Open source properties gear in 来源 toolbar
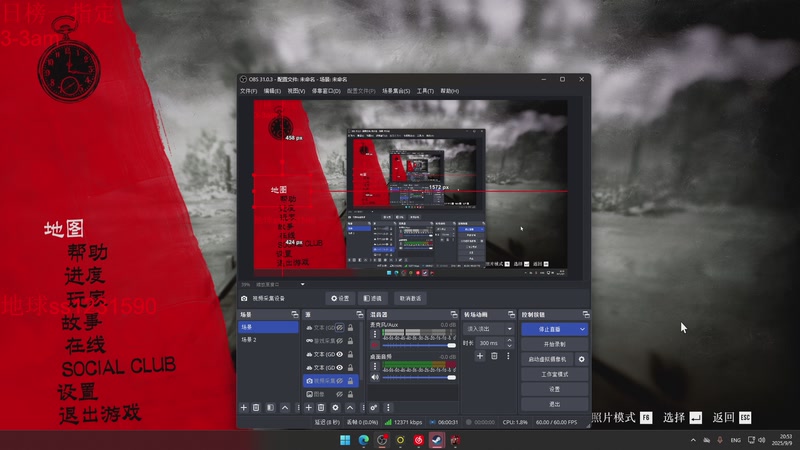This screenshot has width=800, height=450. pyautogui.click(x=335, y=408)
